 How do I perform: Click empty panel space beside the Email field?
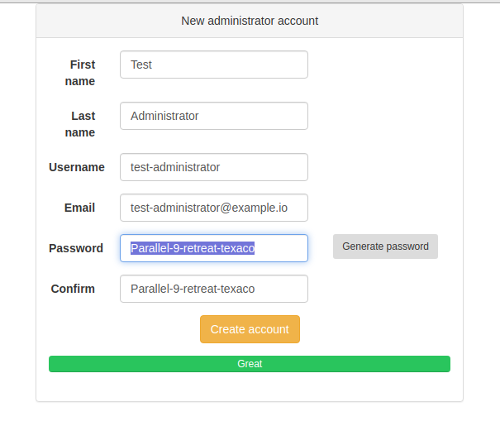click(383, 208)
